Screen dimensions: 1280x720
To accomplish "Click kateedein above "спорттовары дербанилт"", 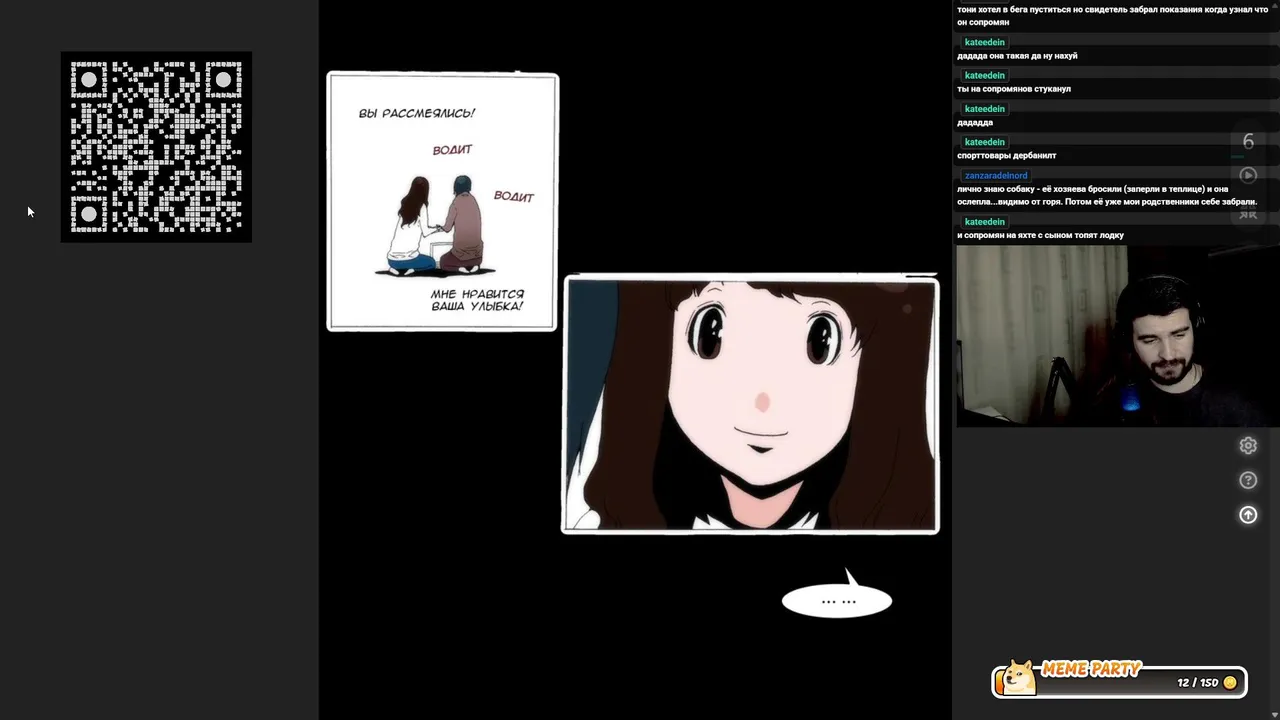I will [x=985, y=142].
